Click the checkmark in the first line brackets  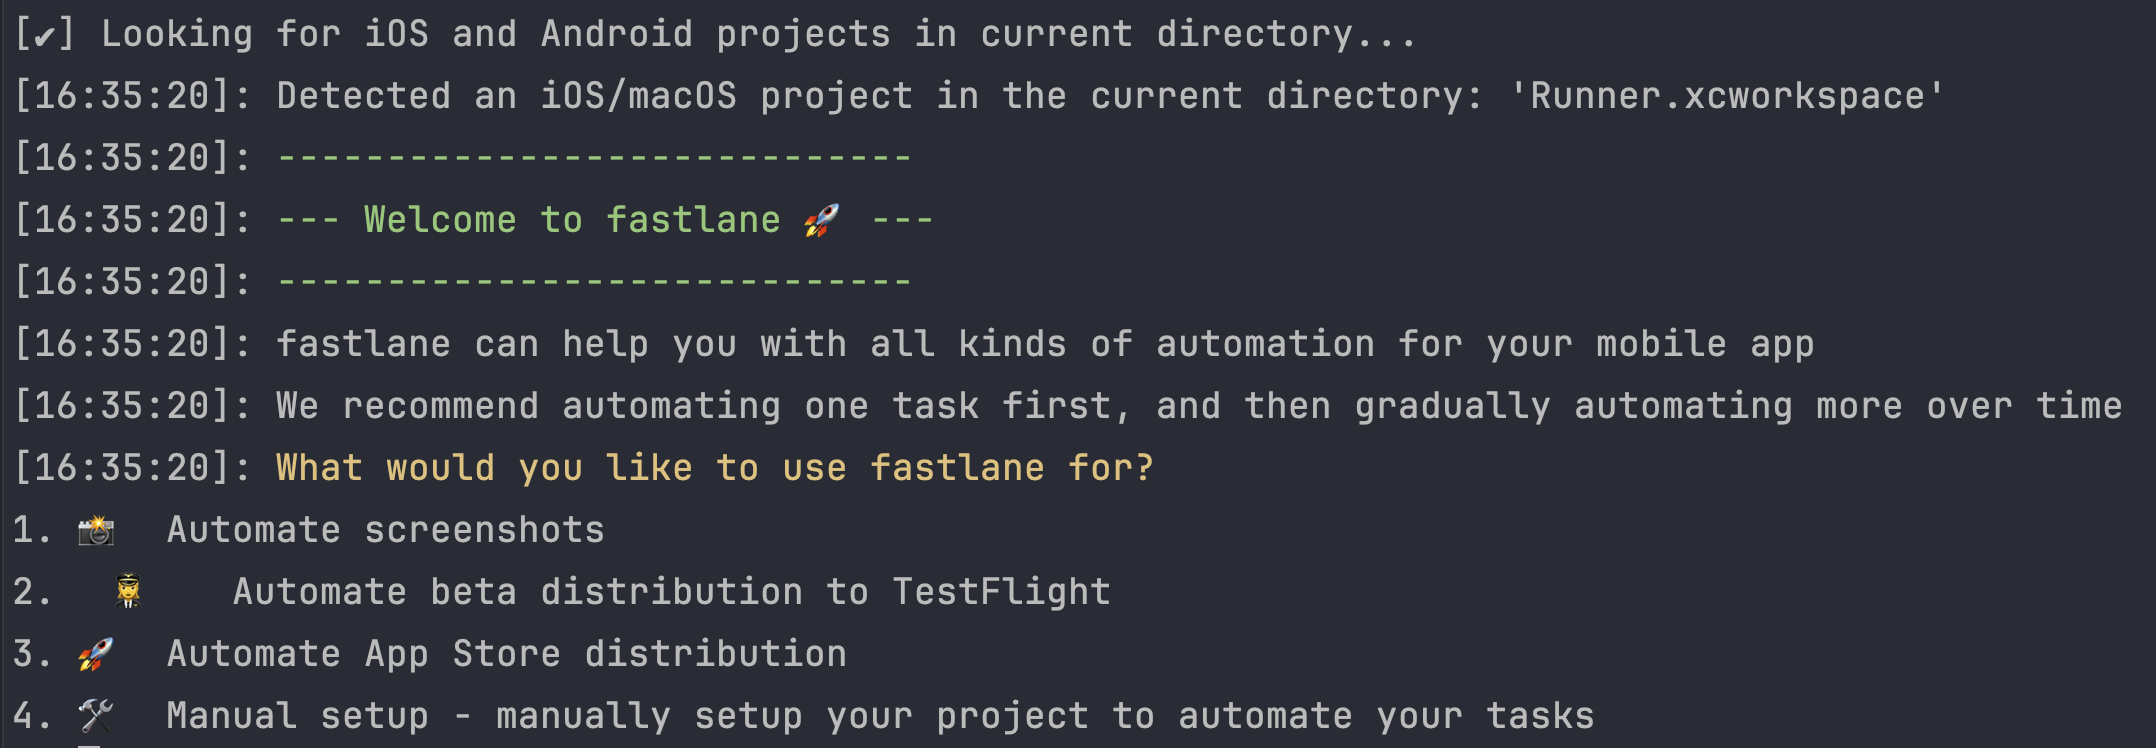[44, 36]
